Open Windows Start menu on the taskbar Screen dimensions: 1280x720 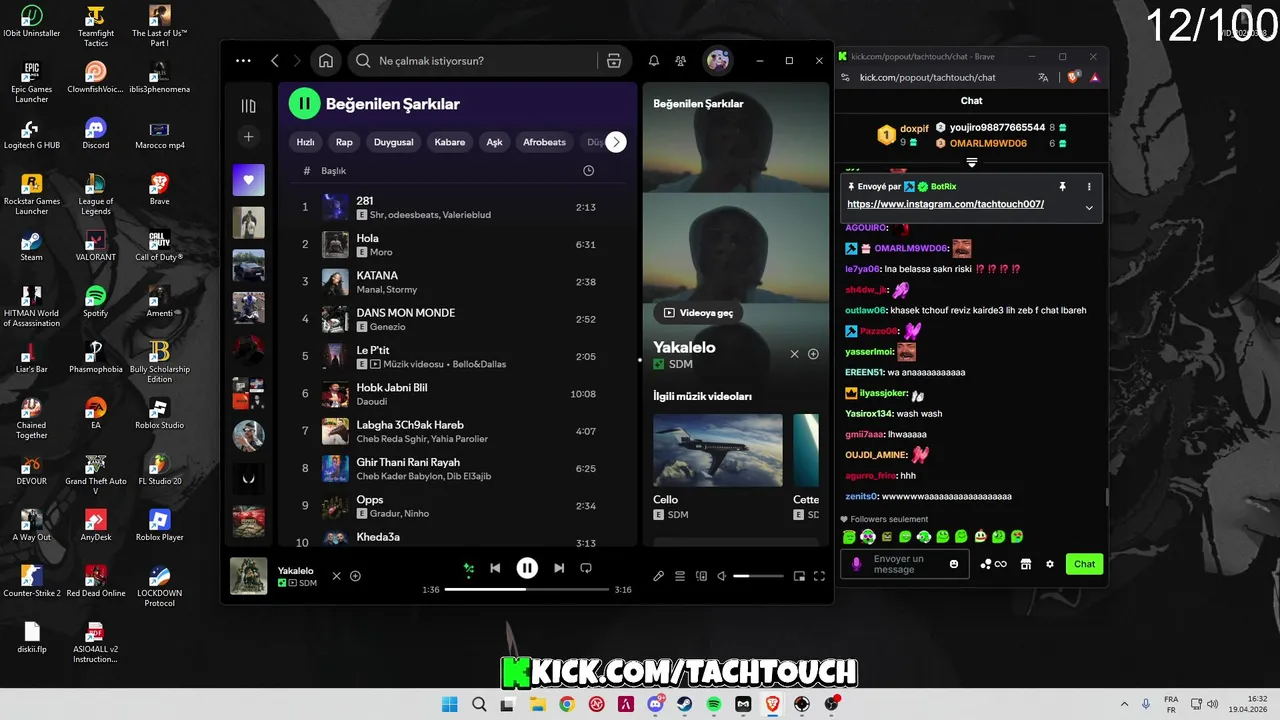450,704
